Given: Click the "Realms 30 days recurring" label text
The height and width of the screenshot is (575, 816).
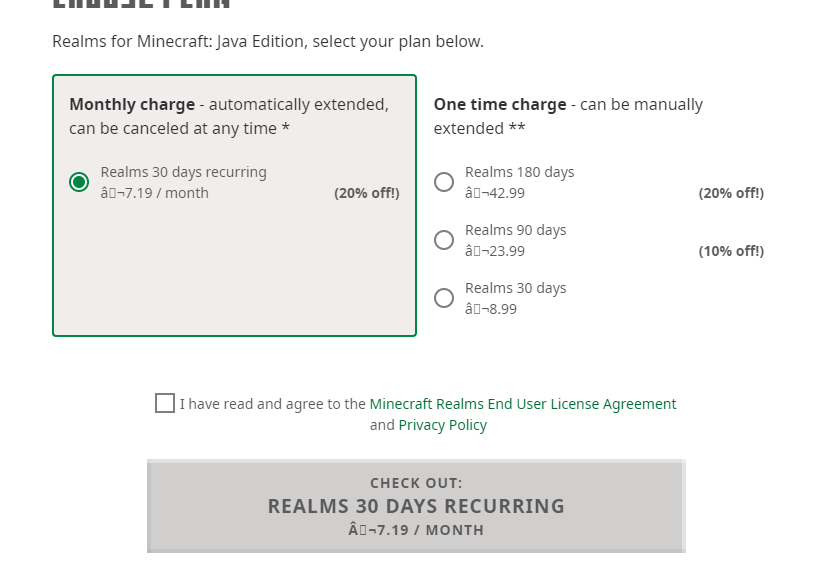Looking at the screenshot, I should click(184, 172).
